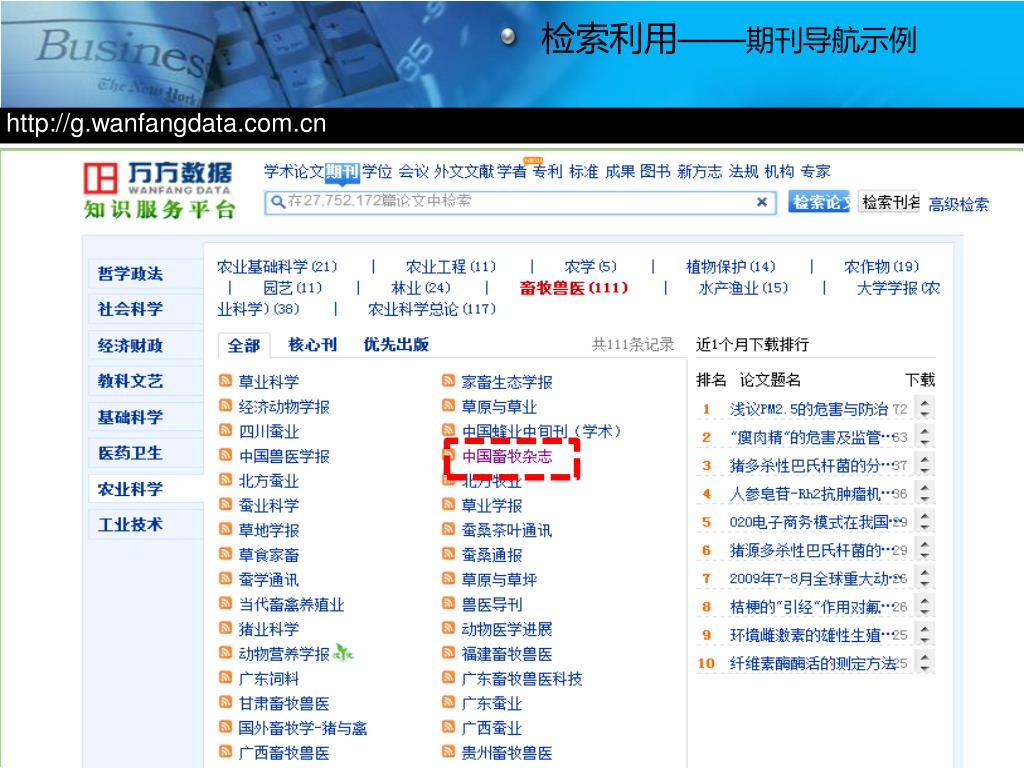Image resolution: width=1024 pixels, height=768 pixels.
Task: Open the 草原与草坪 journal link
Action: click(x=499, y=579)
